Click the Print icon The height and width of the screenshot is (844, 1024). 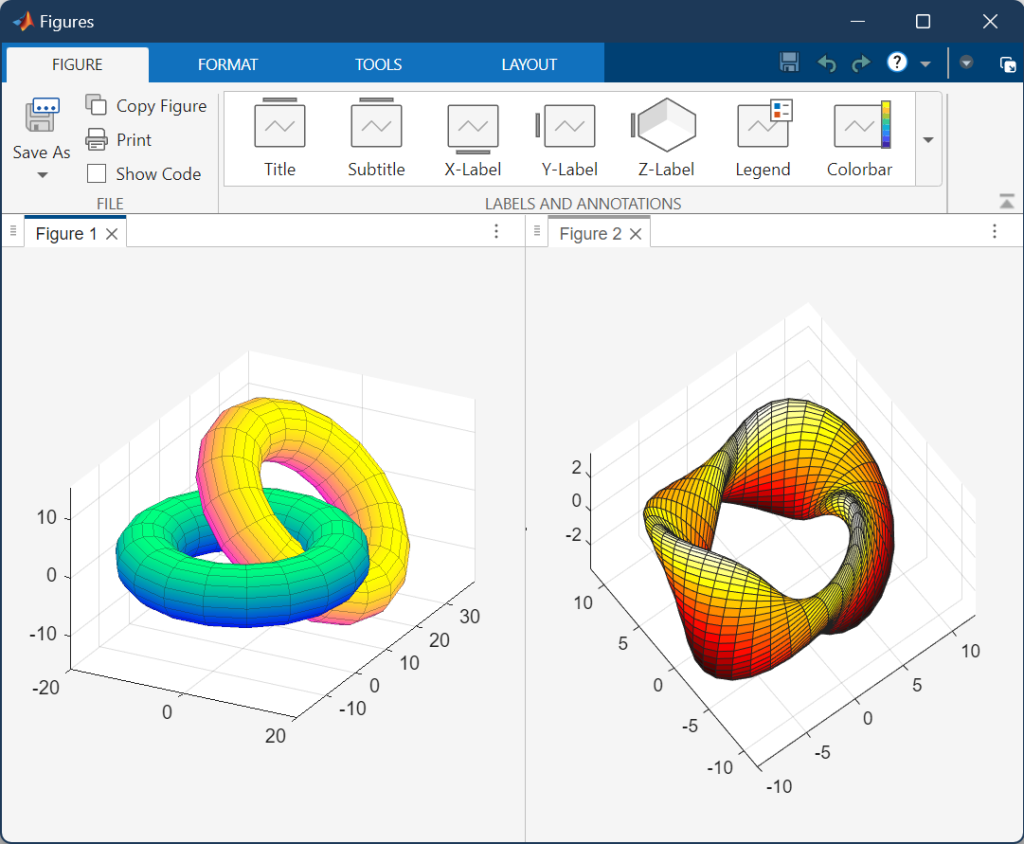[97, 140]
